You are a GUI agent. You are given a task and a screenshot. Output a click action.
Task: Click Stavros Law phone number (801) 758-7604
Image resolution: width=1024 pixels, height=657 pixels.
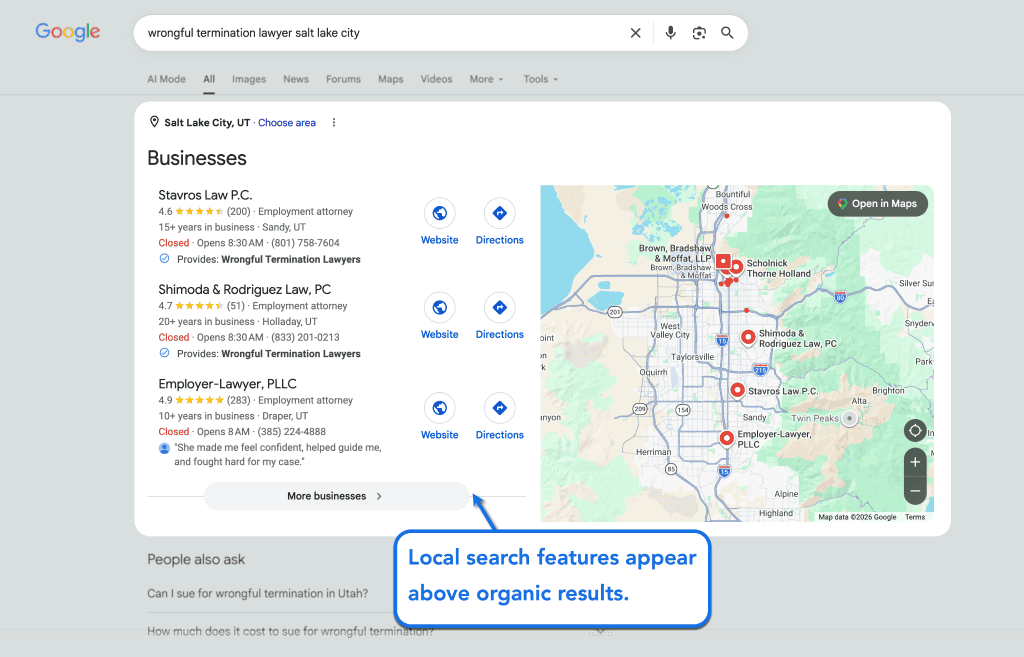pyautogui.click(x=306, y=243)
